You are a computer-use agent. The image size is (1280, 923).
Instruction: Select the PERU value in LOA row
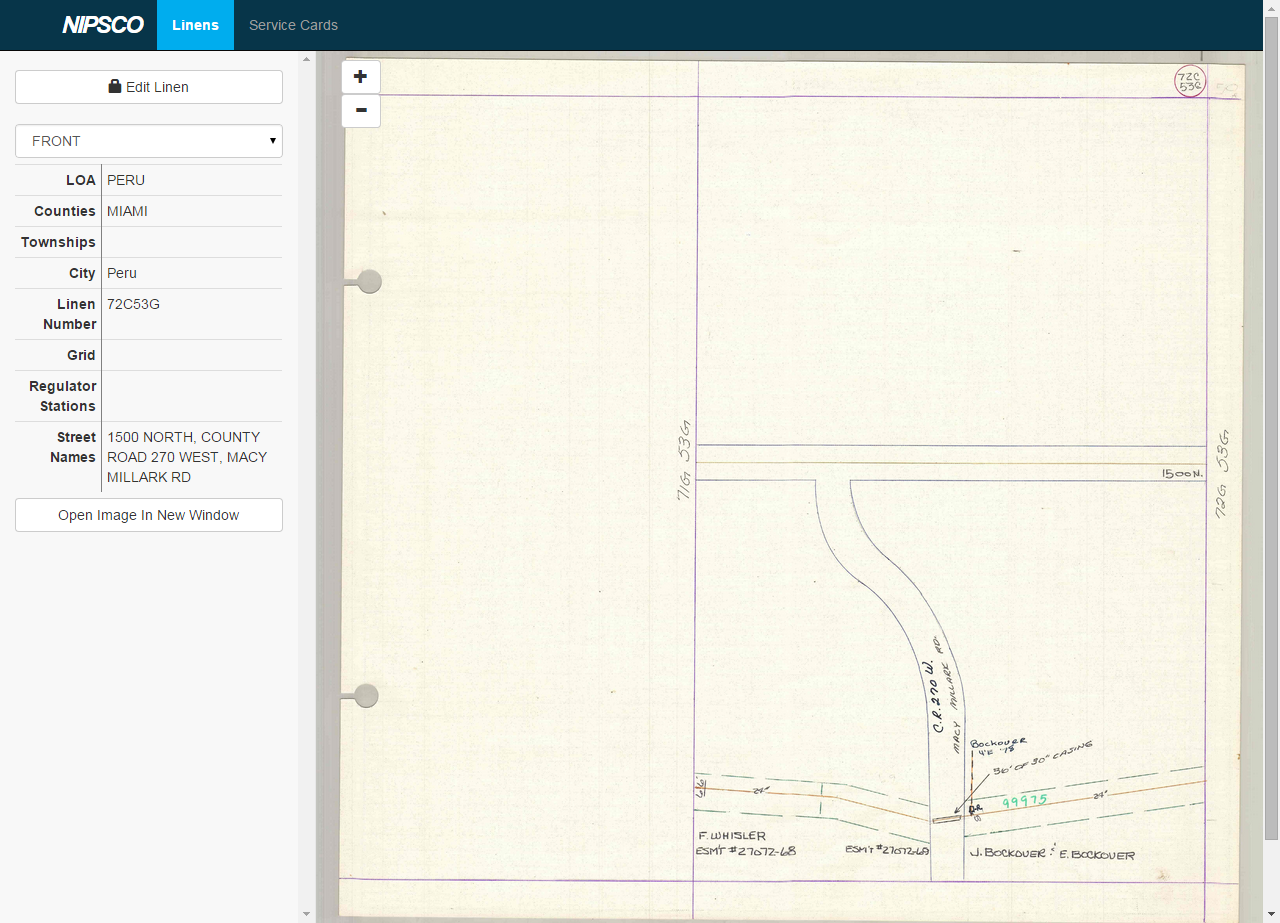pos(126,180)
